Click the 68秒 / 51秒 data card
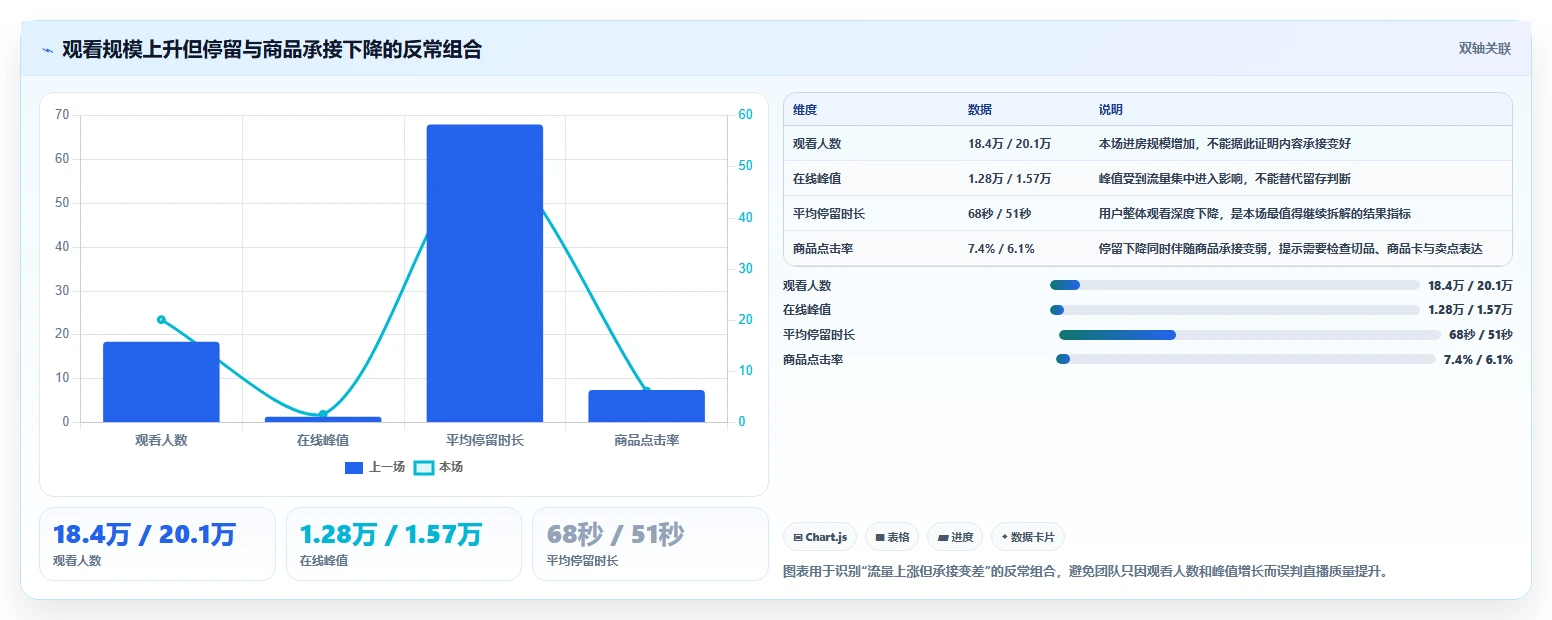The width and height of the screenshot is (1552, 620). (650, 544)
